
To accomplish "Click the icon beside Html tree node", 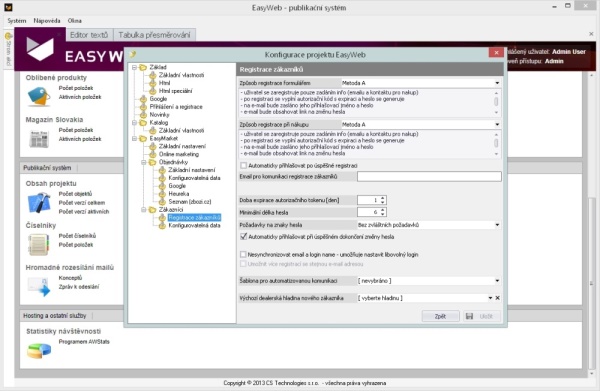I will point(153,83).
